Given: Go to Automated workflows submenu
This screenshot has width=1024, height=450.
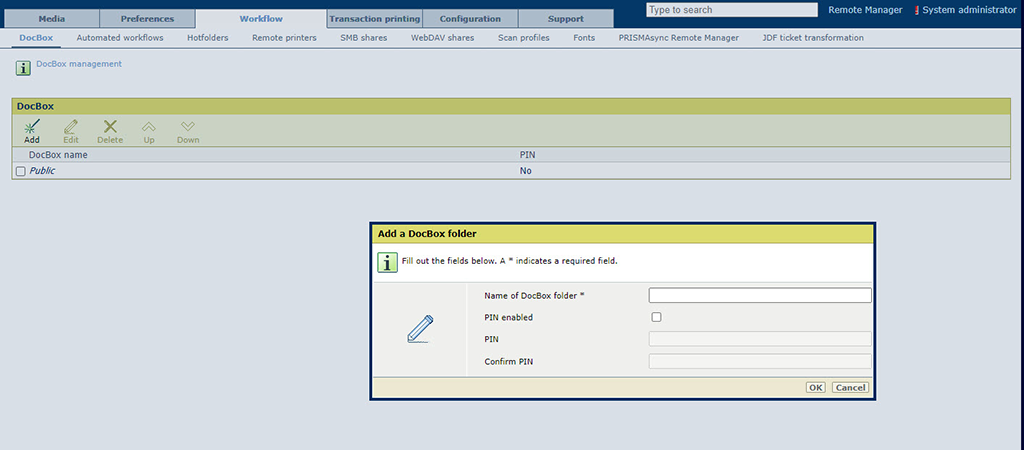Looking at the screenshot, I should coord(119,38).
